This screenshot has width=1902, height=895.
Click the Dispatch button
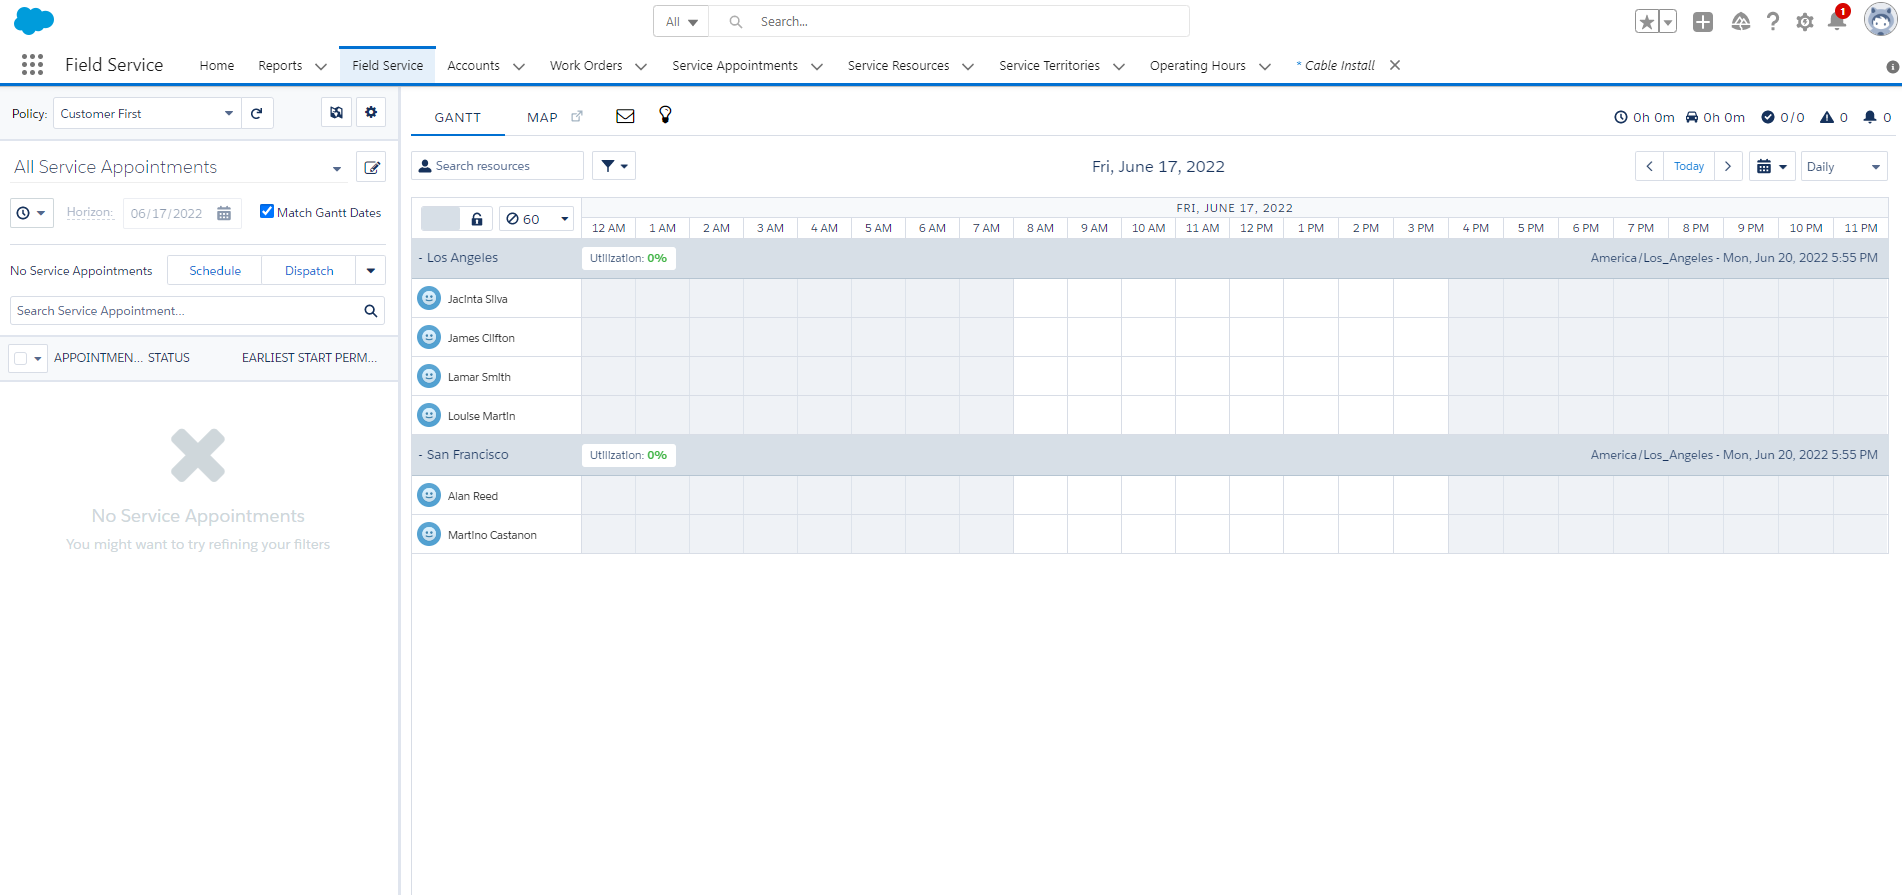[x=309, y=270]
